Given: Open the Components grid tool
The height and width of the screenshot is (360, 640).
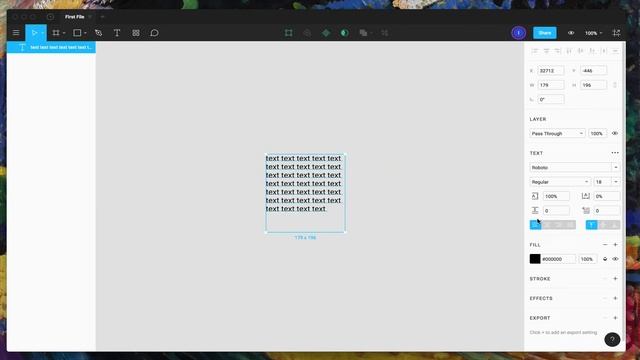Looking at the screenshot, I should point(136,33).
